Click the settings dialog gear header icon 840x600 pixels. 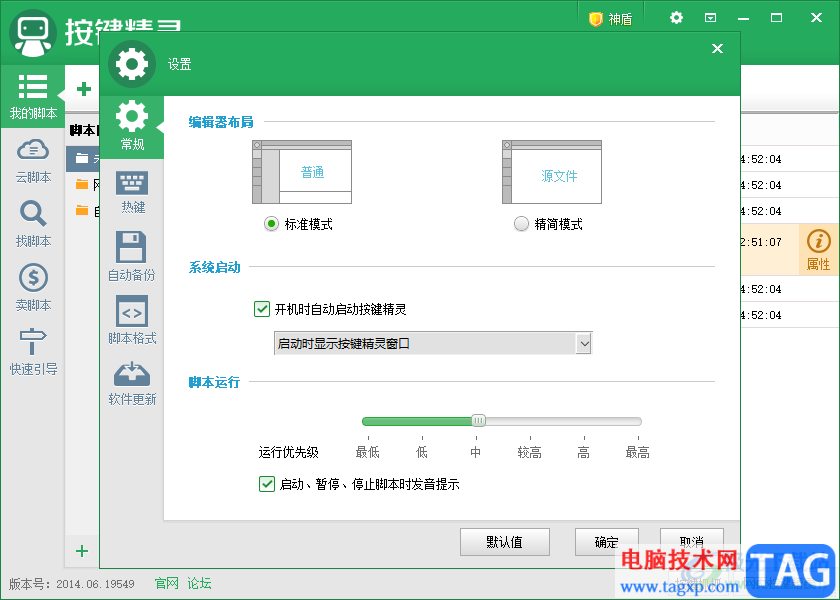[x=132, y=64]
